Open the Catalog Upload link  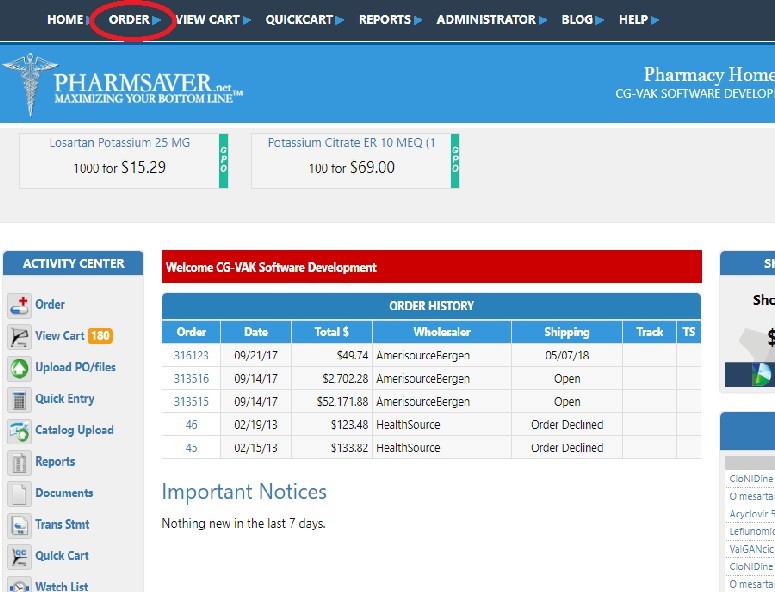pyautogui.click(x=74, y=430)
